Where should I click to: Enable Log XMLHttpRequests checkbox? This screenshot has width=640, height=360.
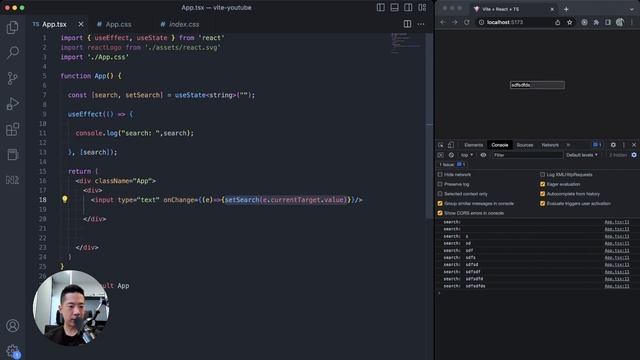click(x=542, y=174)
